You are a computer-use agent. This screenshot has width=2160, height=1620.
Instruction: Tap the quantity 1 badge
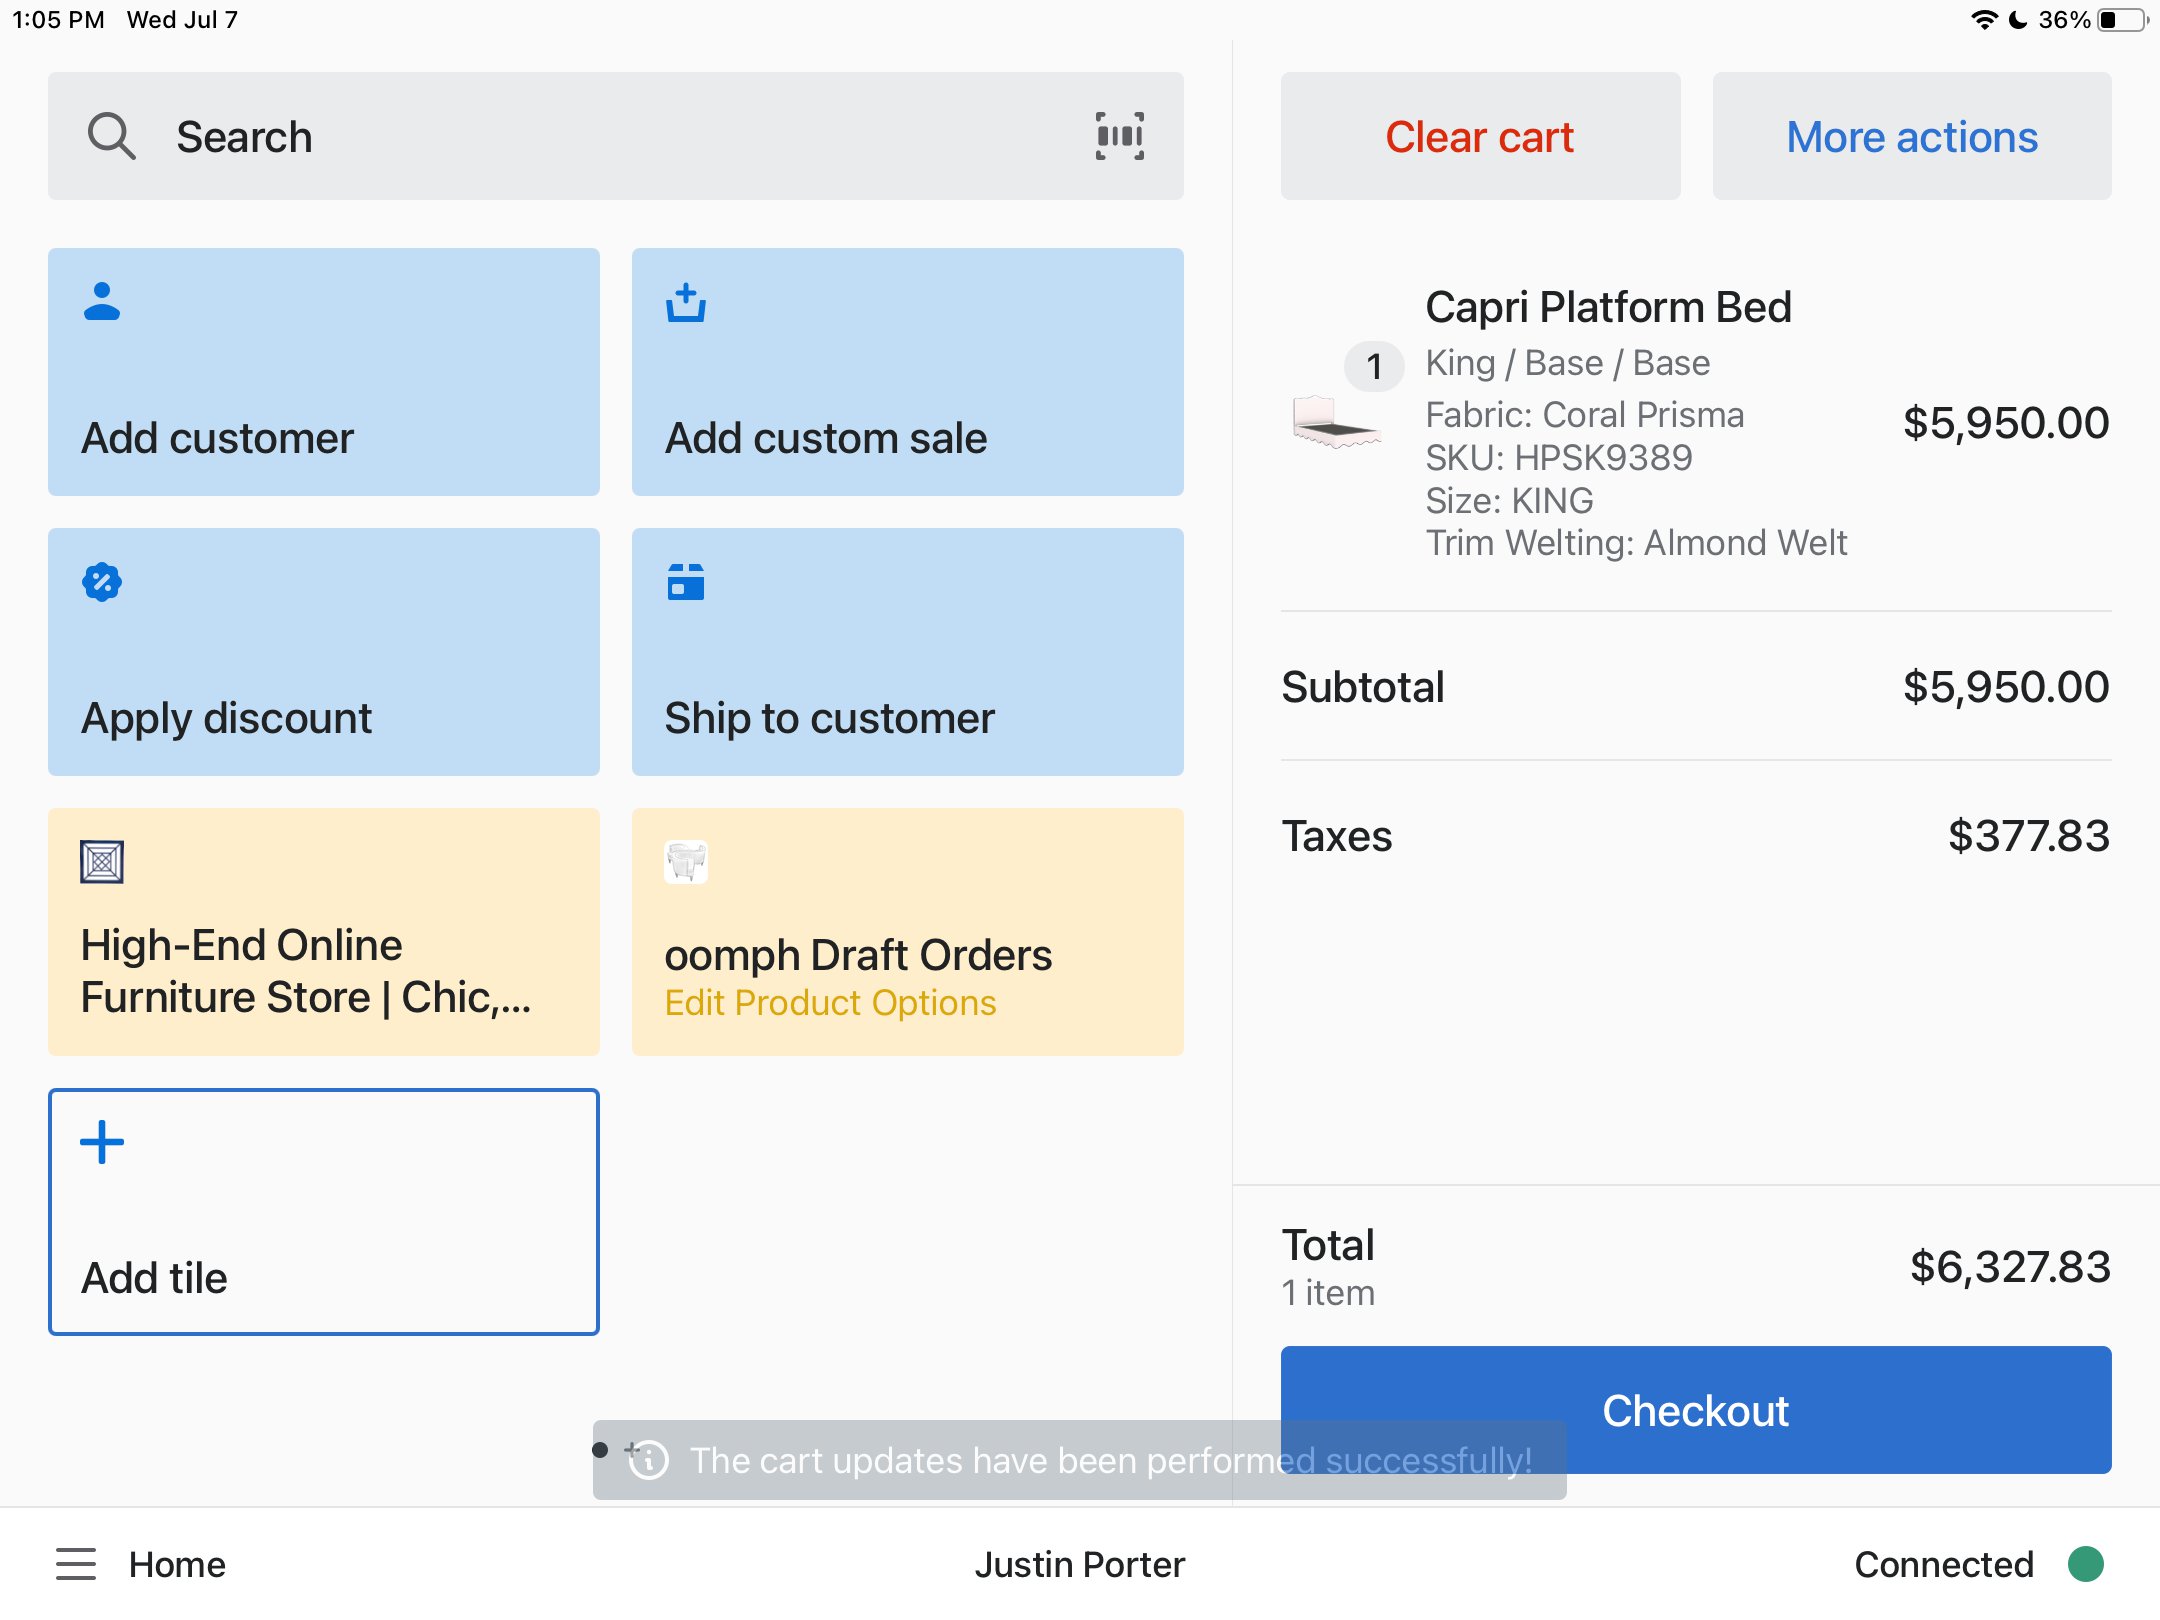[x=1374, y=367]
